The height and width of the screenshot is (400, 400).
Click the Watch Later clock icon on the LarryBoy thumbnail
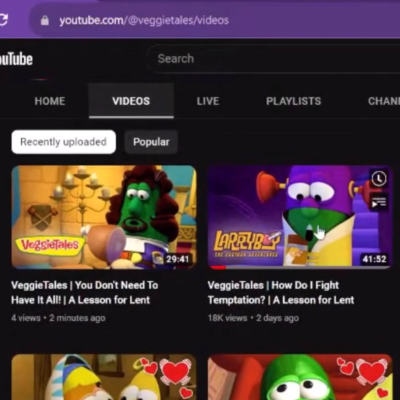pyautogui.click(x=379, y=179)
